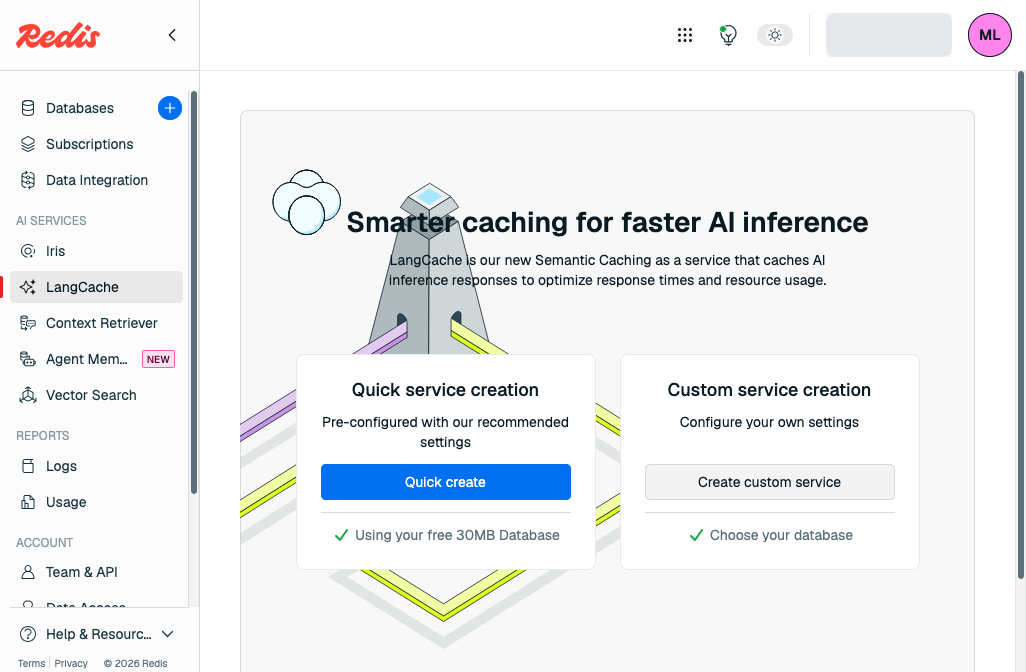Go to Vector Search menu item
Screen dimensions: 1026x672
tap(91, 395)
